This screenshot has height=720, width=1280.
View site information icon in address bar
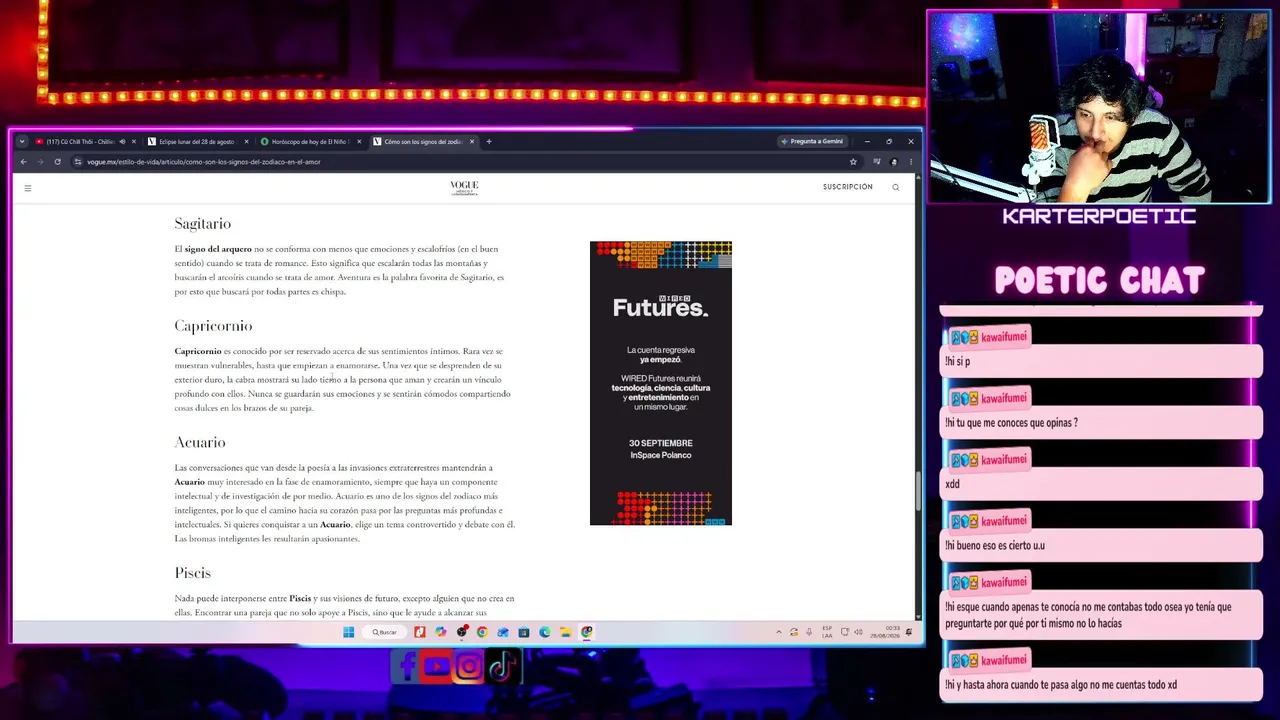pyautogui.click(x=78, y=162)
